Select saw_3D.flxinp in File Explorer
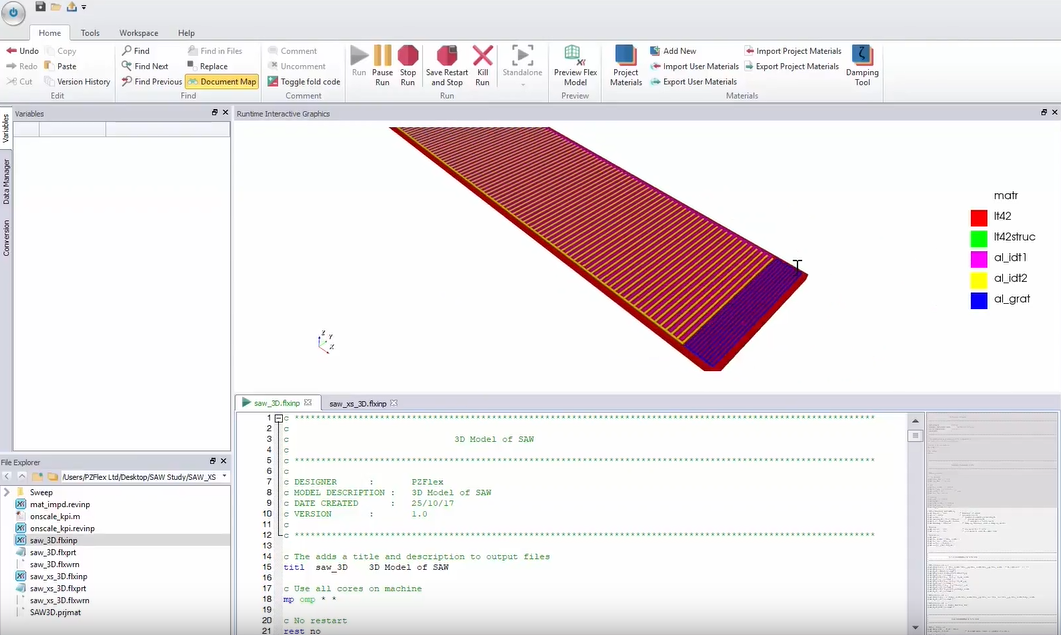Screen dimensions: 1061x635 [x=53, y=540]
